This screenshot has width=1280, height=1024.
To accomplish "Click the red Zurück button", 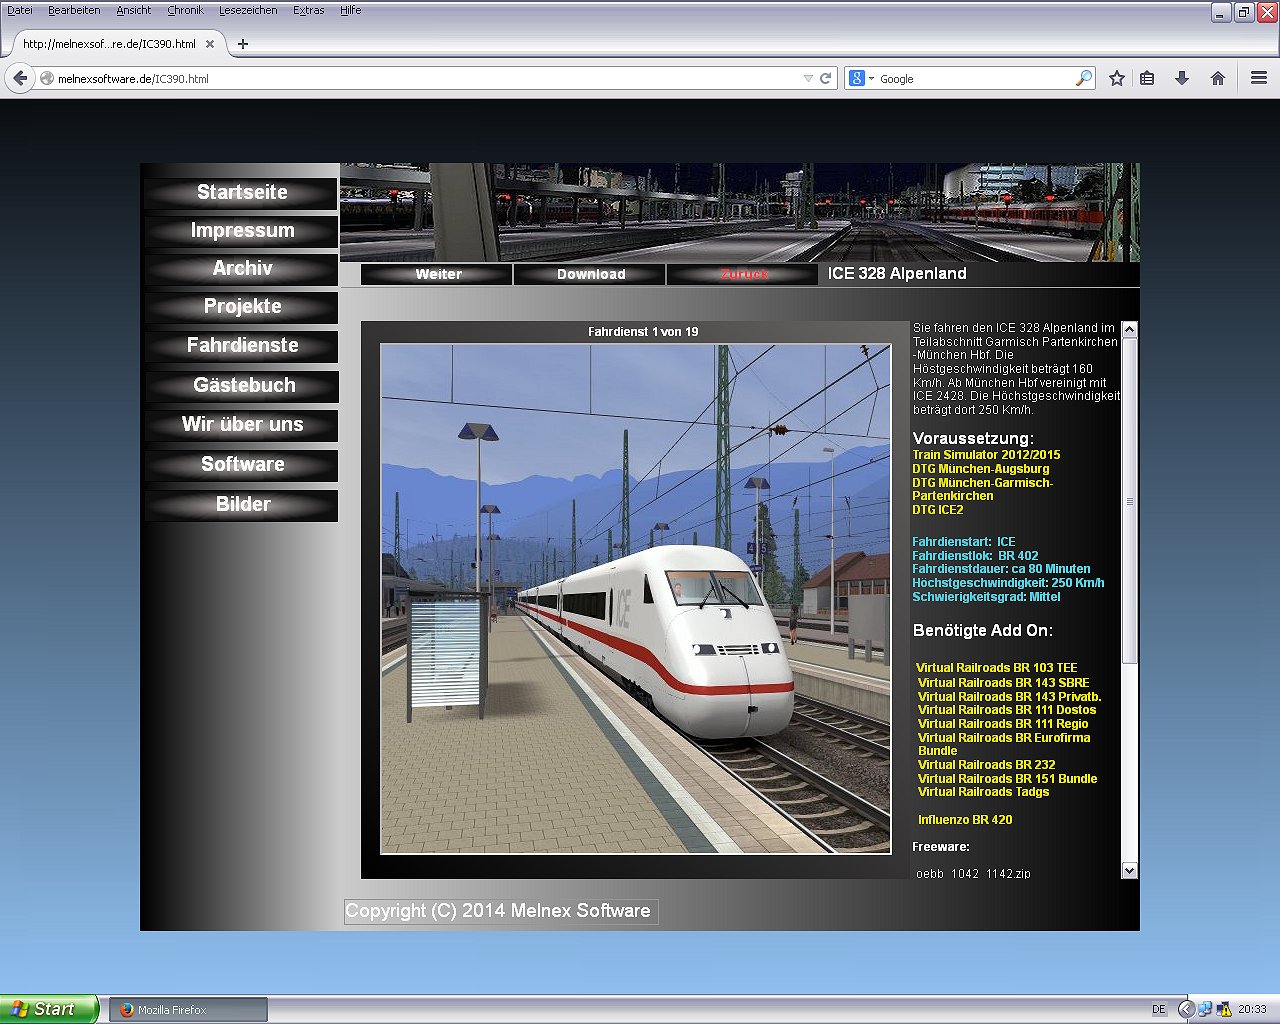I will [743, 274].
